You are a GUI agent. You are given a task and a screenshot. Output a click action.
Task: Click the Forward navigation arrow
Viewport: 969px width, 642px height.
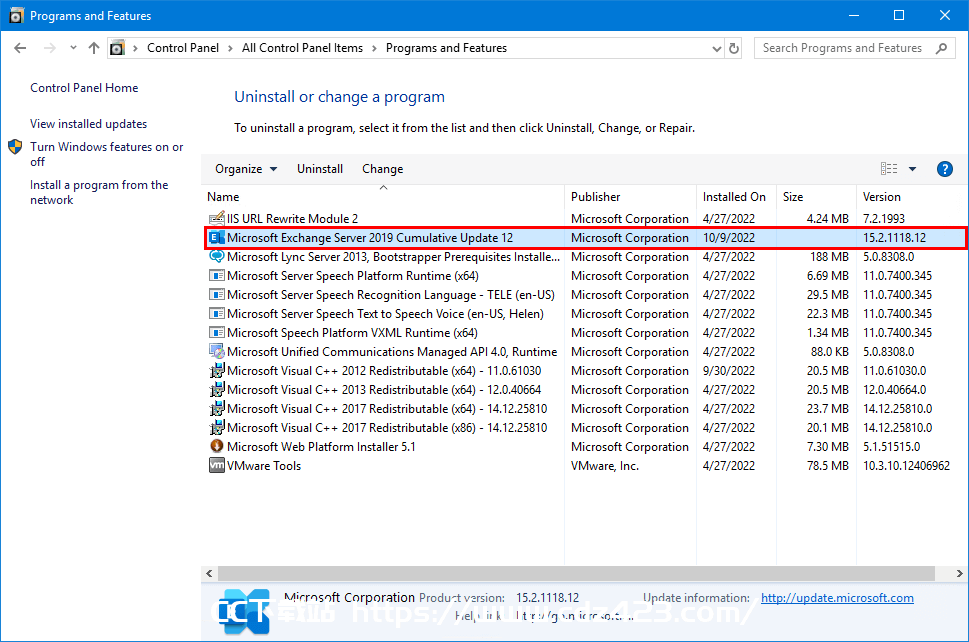pos(50,48)
